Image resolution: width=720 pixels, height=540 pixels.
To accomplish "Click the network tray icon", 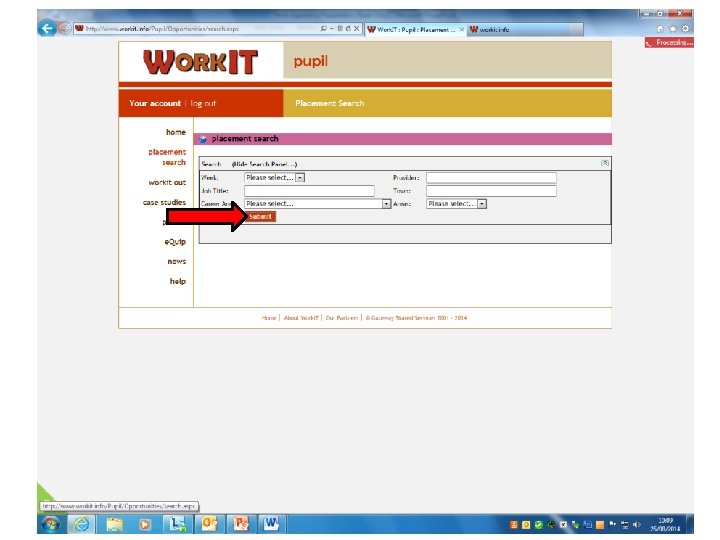I will 625,524.
